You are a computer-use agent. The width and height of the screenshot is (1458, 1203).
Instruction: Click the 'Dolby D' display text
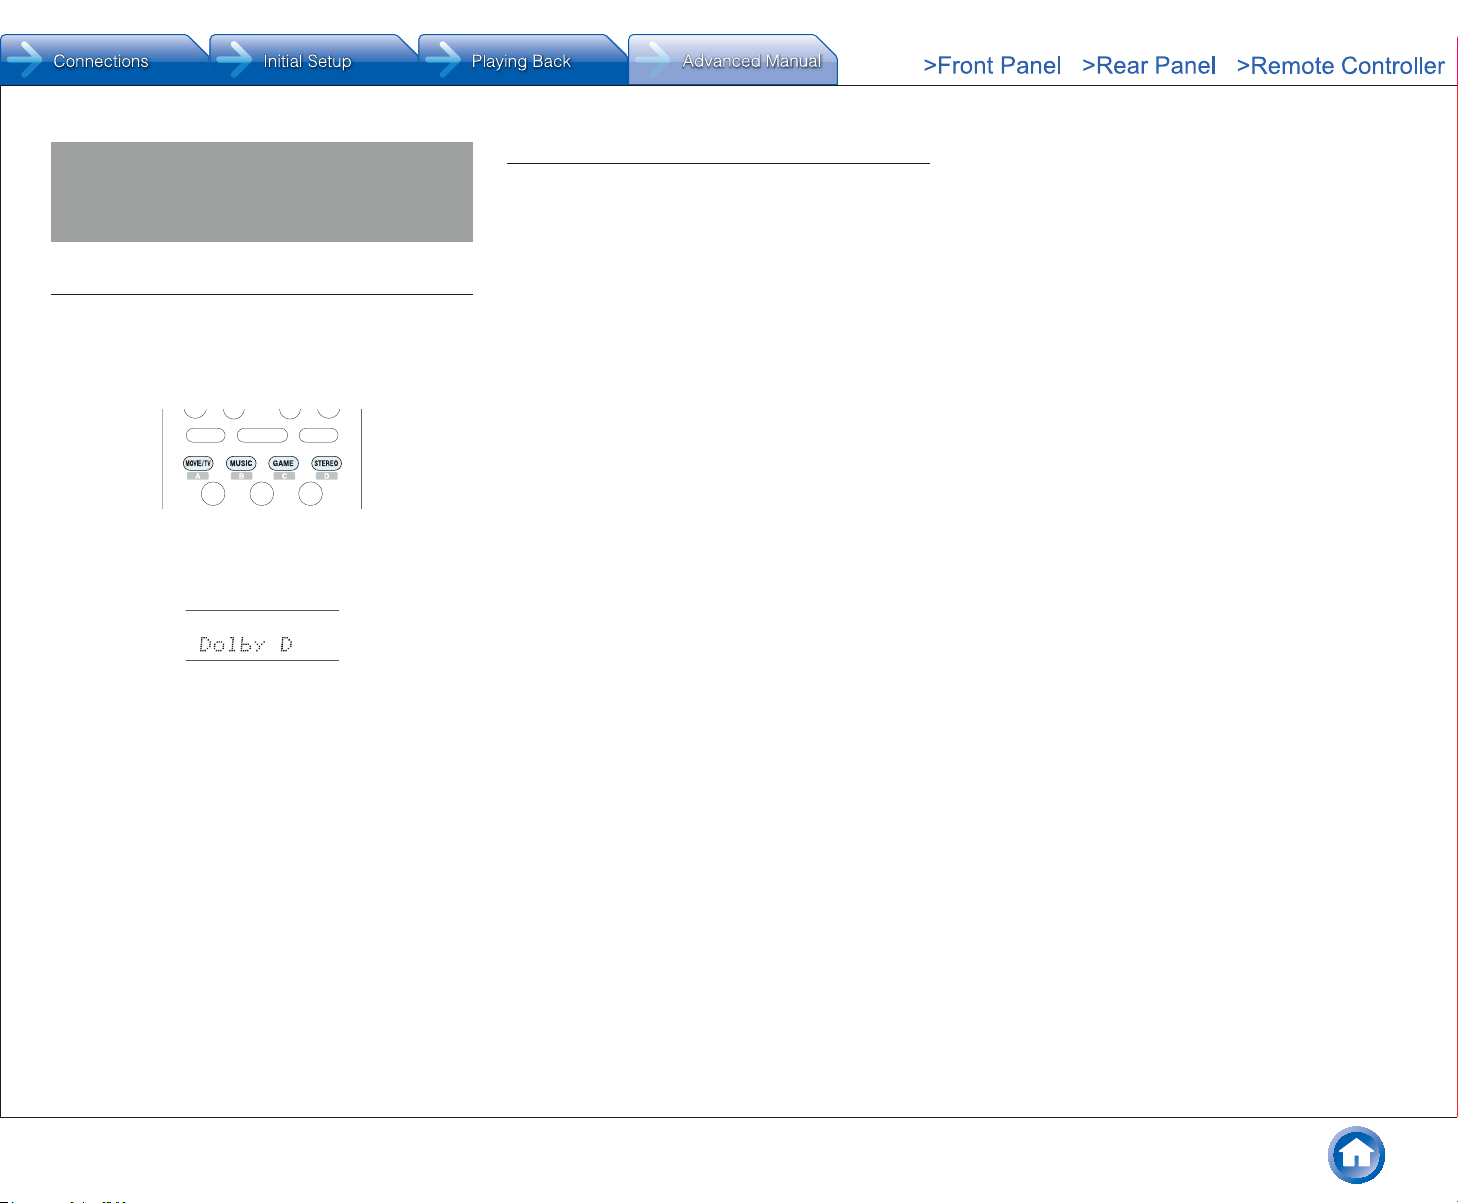coord(246,644)
